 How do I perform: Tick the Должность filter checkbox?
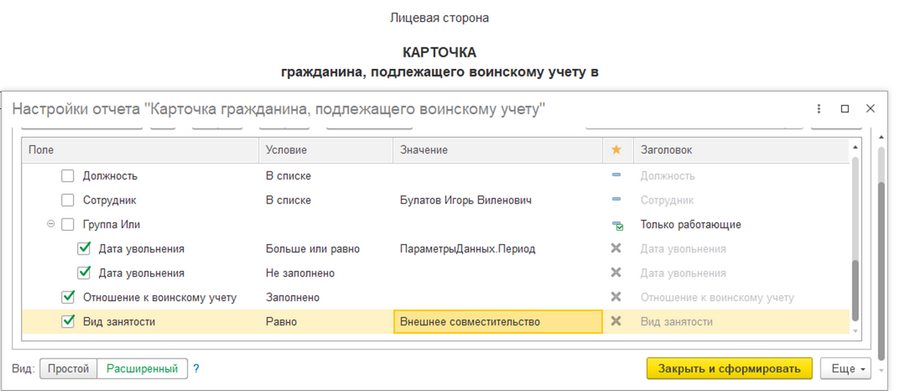[x=68, y=176]
